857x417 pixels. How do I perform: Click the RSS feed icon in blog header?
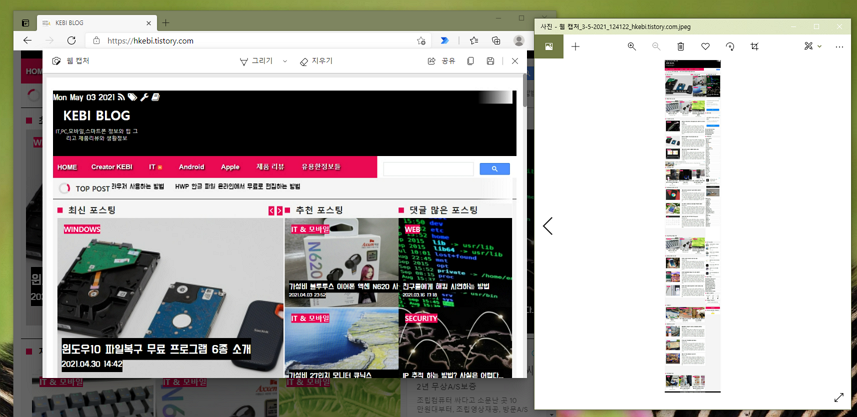(121, 97)
